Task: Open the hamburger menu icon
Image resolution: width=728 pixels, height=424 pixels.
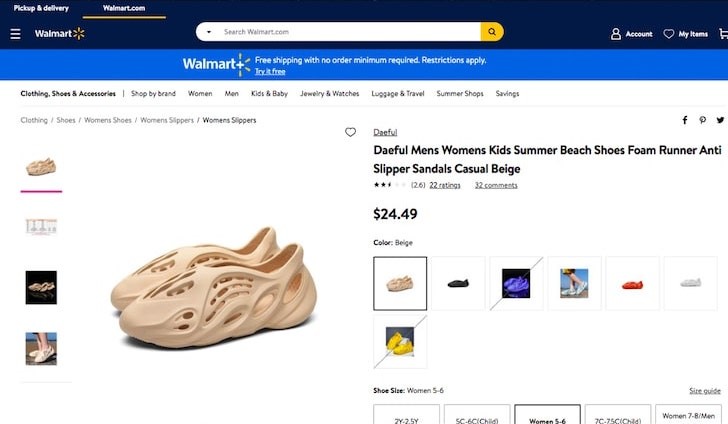Action: pos(15,34)
